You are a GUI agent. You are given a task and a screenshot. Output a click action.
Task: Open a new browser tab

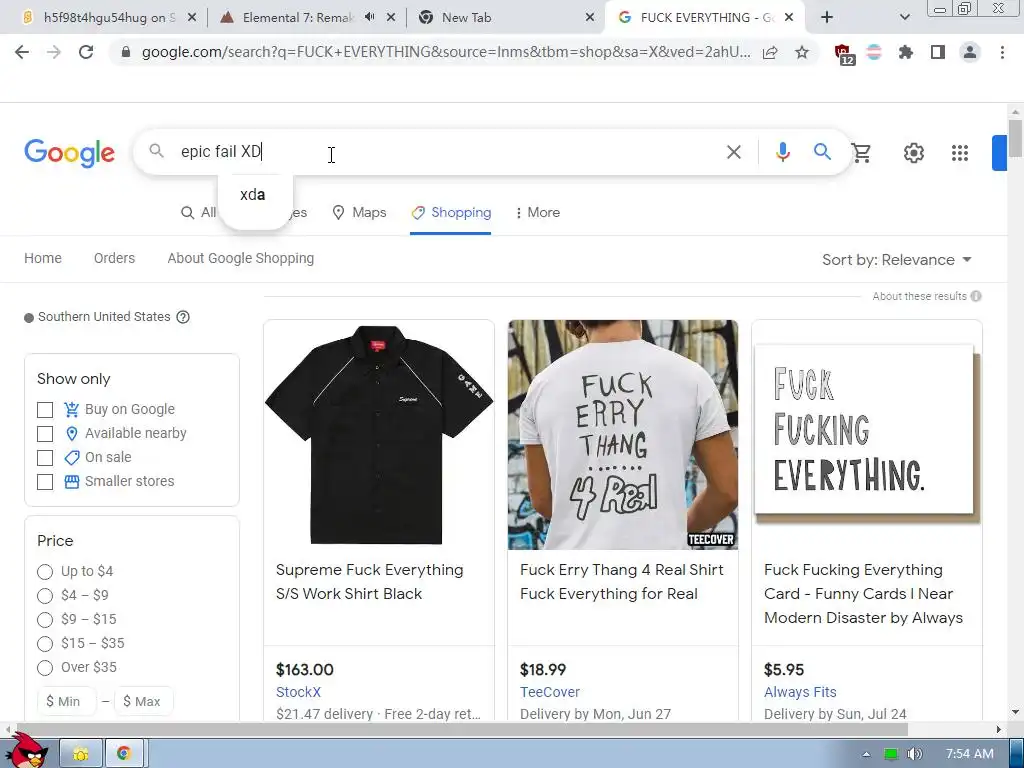[827, 17]
